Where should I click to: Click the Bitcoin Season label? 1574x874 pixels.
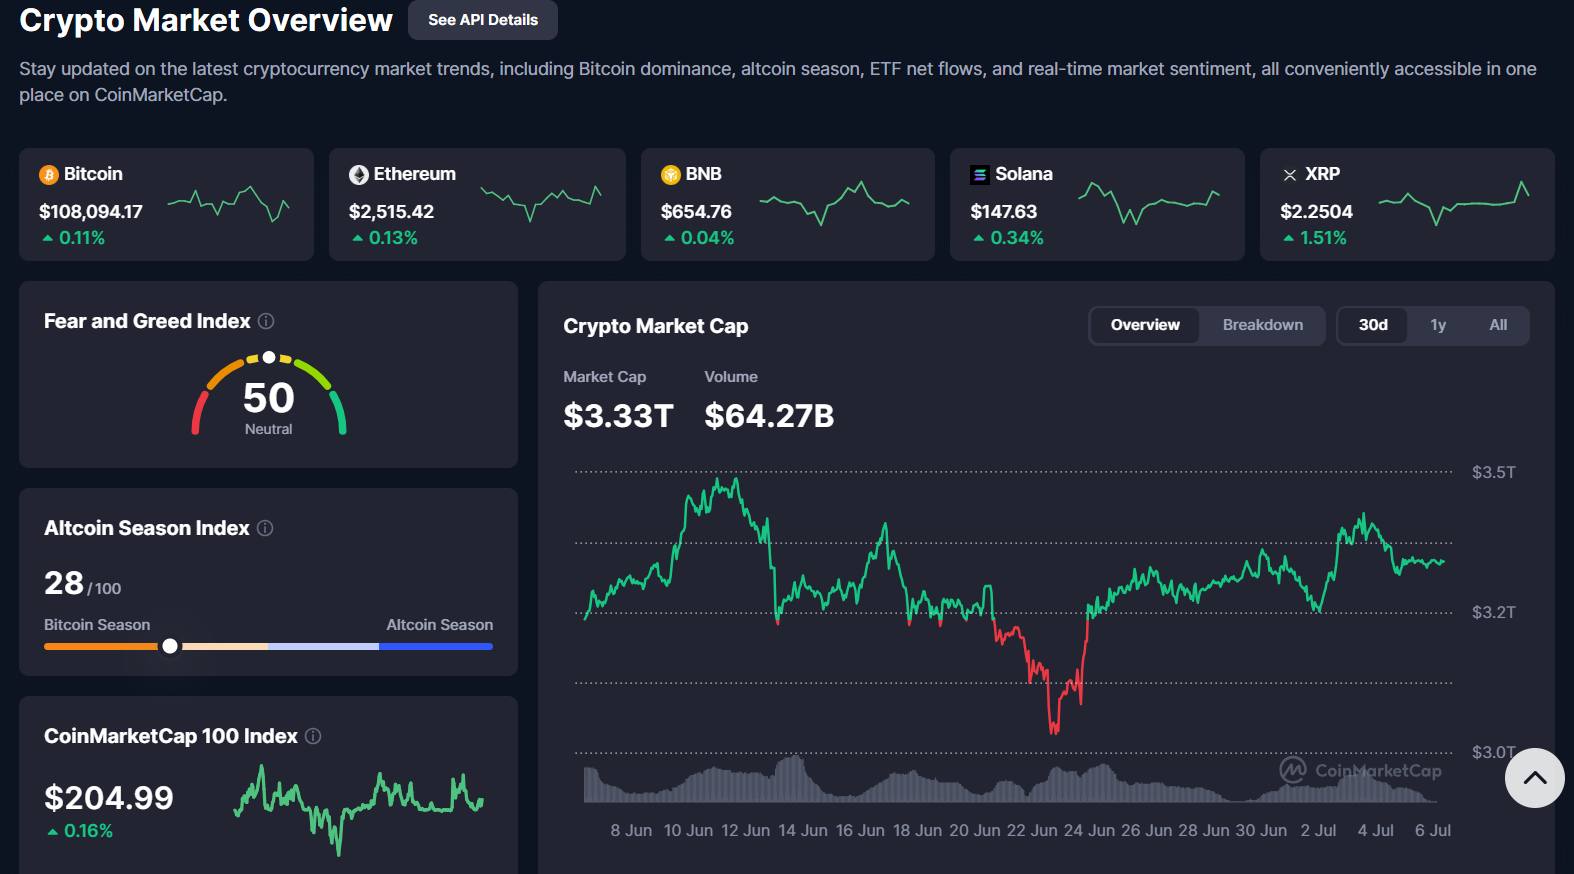tap(97, 625)
